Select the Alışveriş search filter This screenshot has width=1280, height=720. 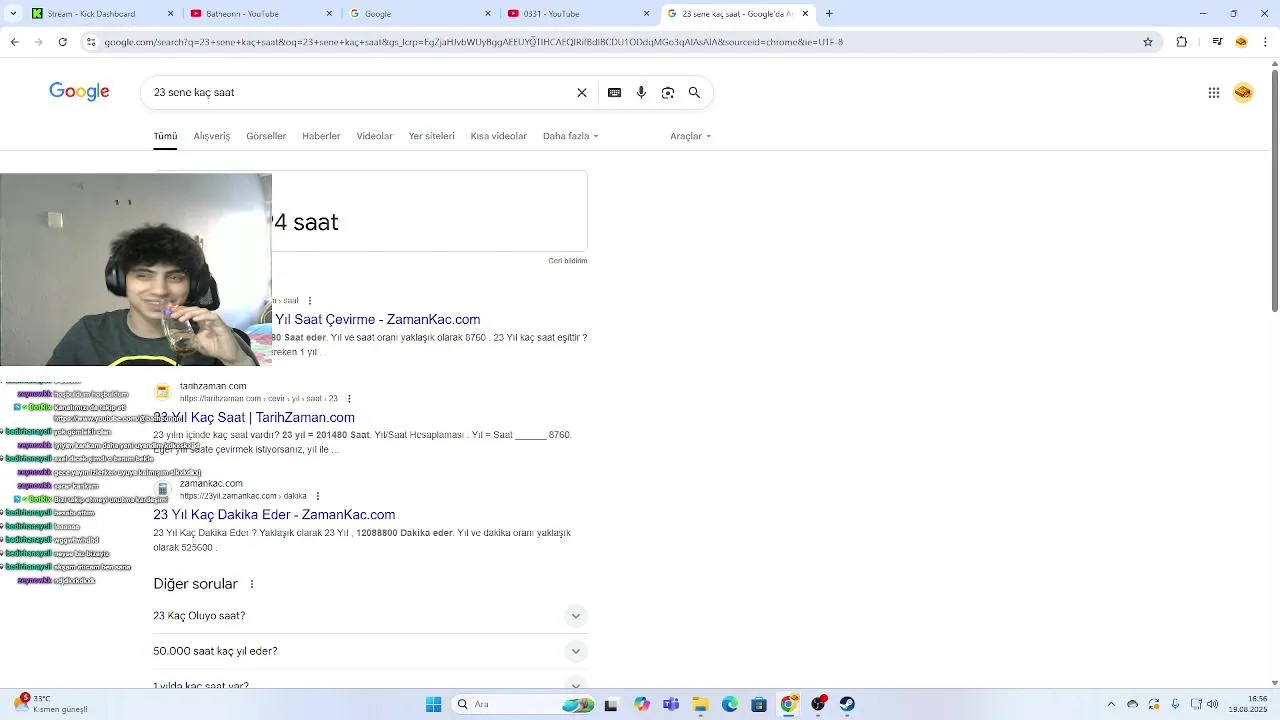click(x=212, y=136)
